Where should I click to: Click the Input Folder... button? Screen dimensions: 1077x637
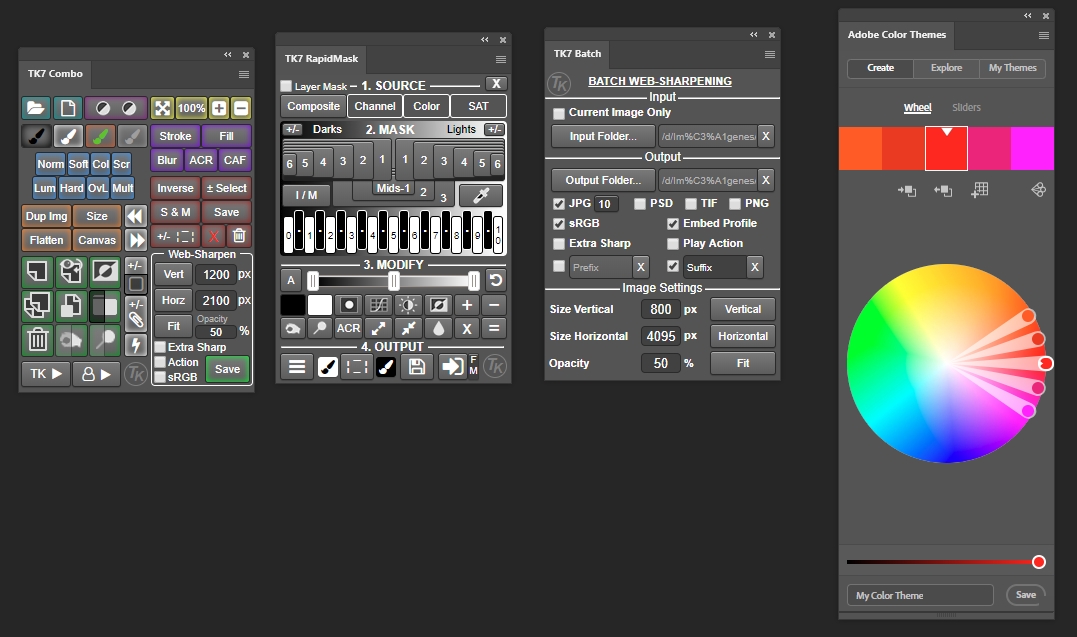tap(603, 136)
